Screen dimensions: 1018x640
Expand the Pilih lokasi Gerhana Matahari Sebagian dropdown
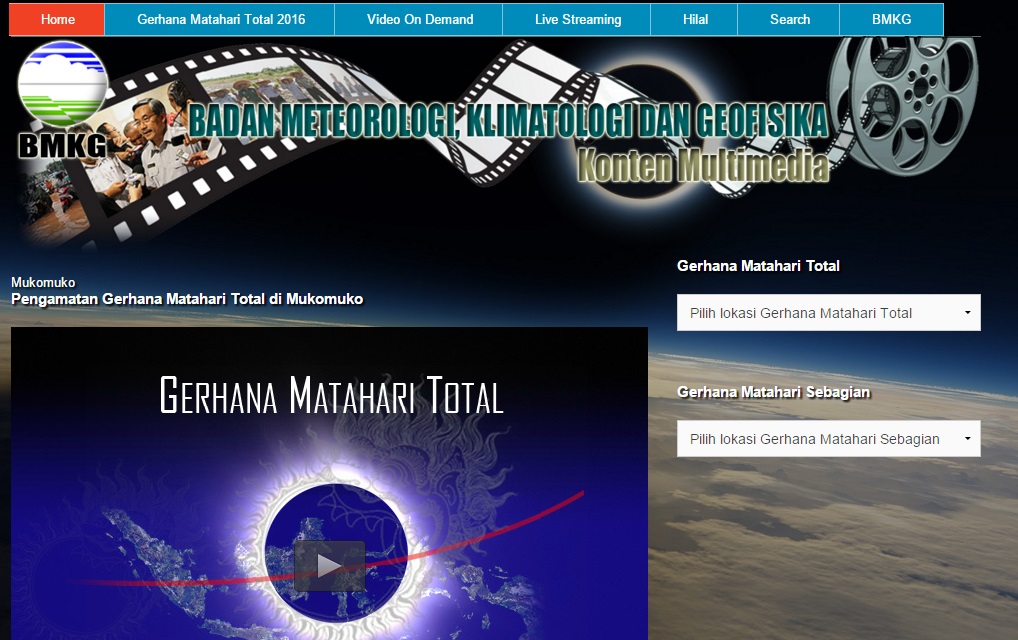click(x=828, y=439)
